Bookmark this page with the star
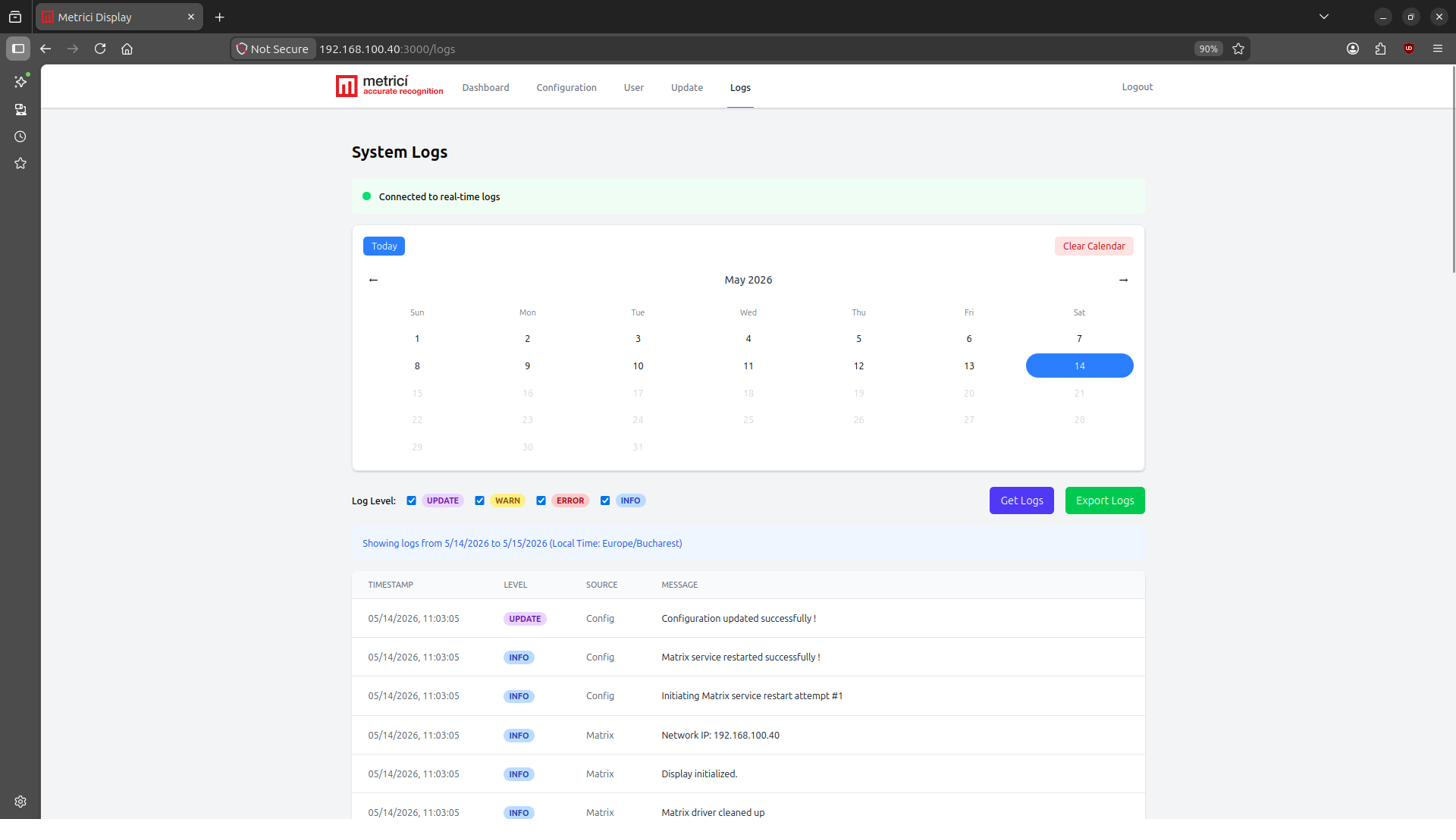 (x=1238, y=48)
